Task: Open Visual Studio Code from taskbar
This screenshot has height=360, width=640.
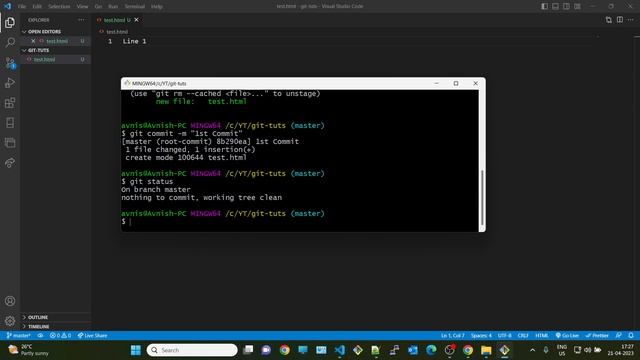Action: tap(339, 350)
